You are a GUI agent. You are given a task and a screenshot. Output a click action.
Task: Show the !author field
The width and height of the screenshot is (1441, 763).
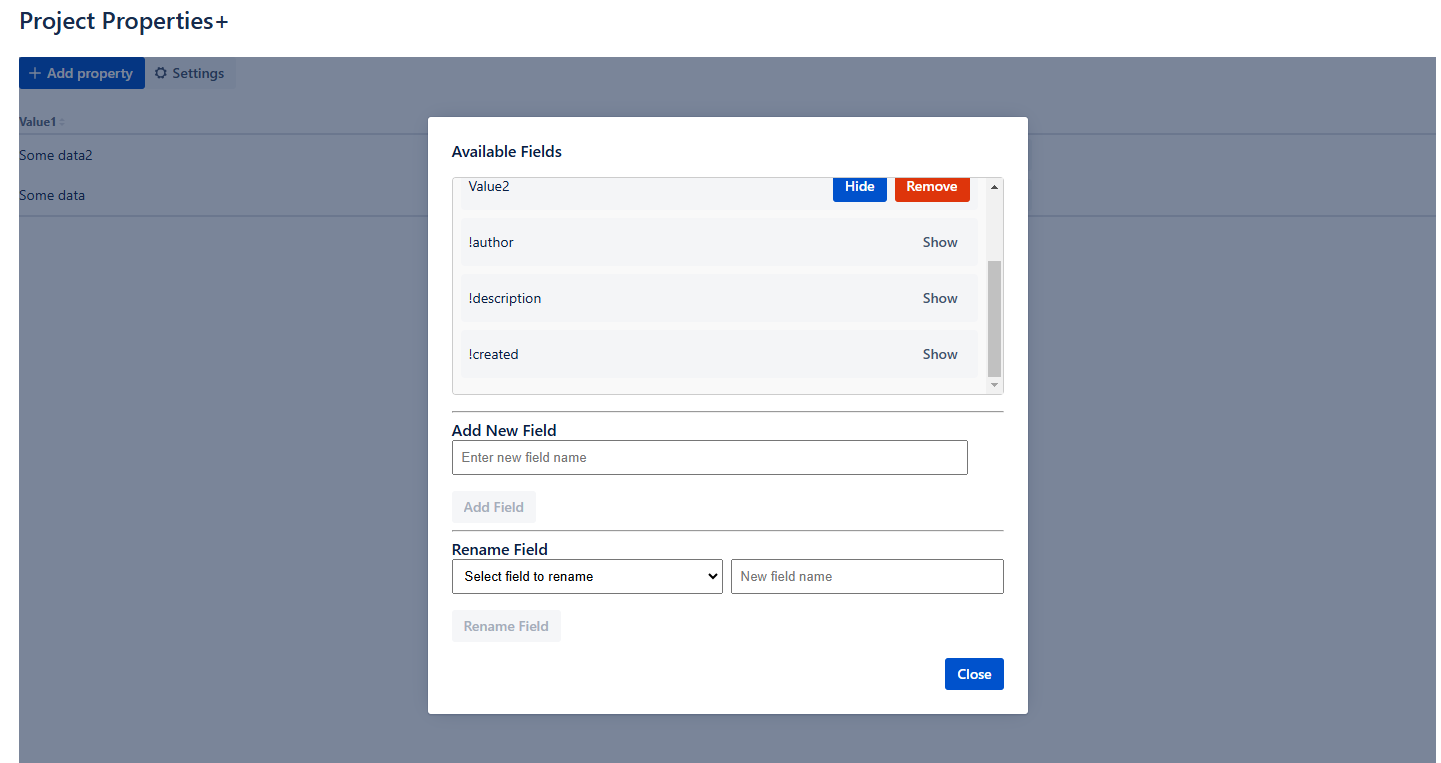(x=939, y=243)
